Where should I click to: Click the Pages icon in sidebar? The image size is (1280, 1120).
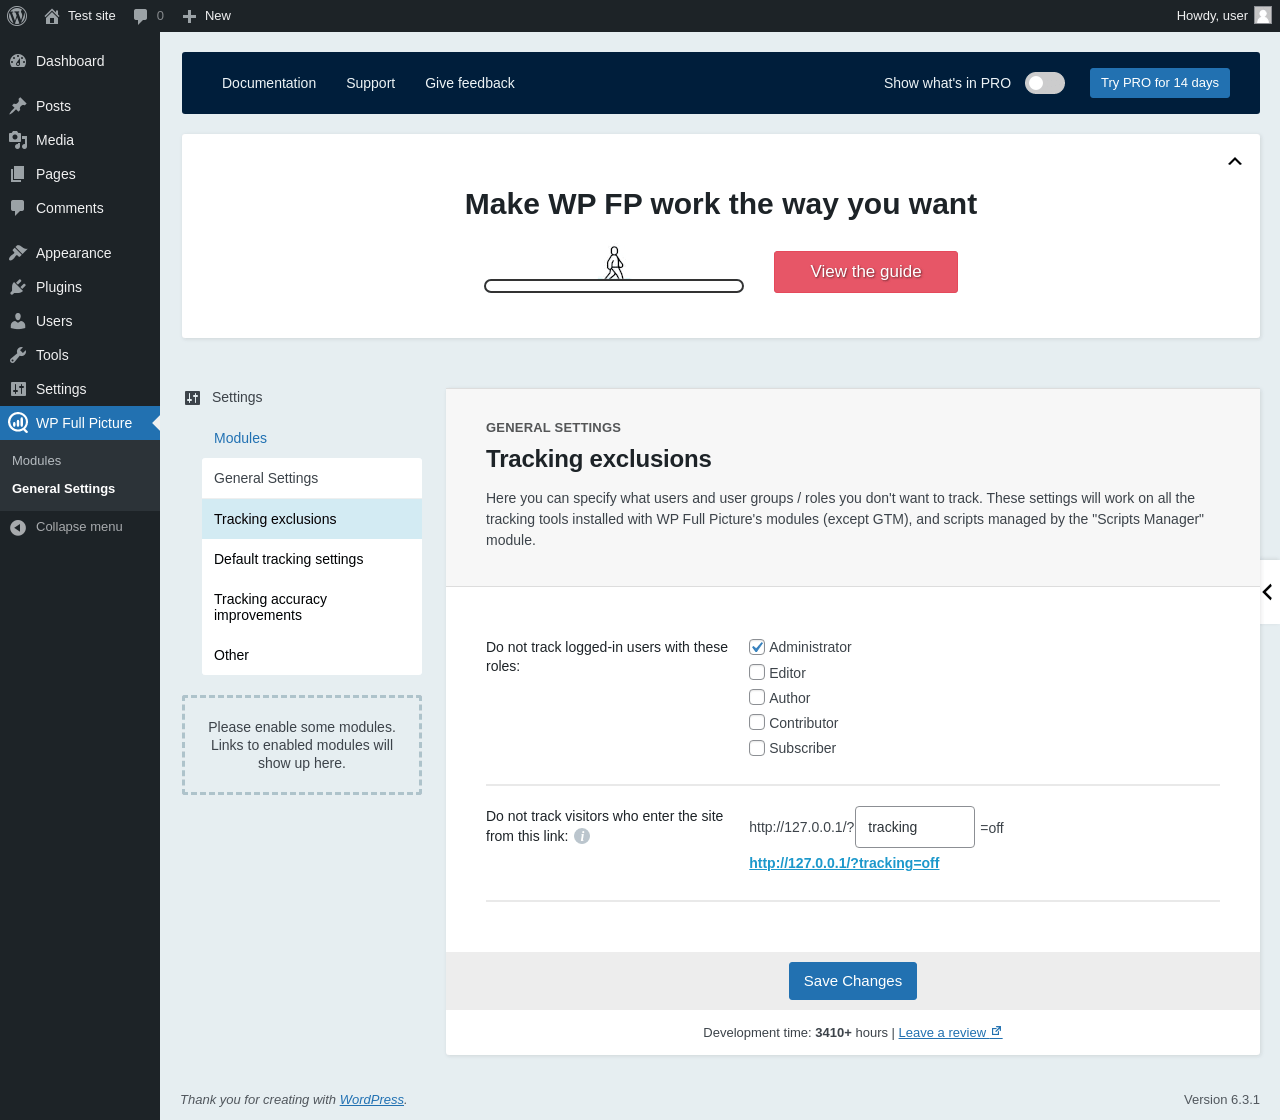coord(18,174)
